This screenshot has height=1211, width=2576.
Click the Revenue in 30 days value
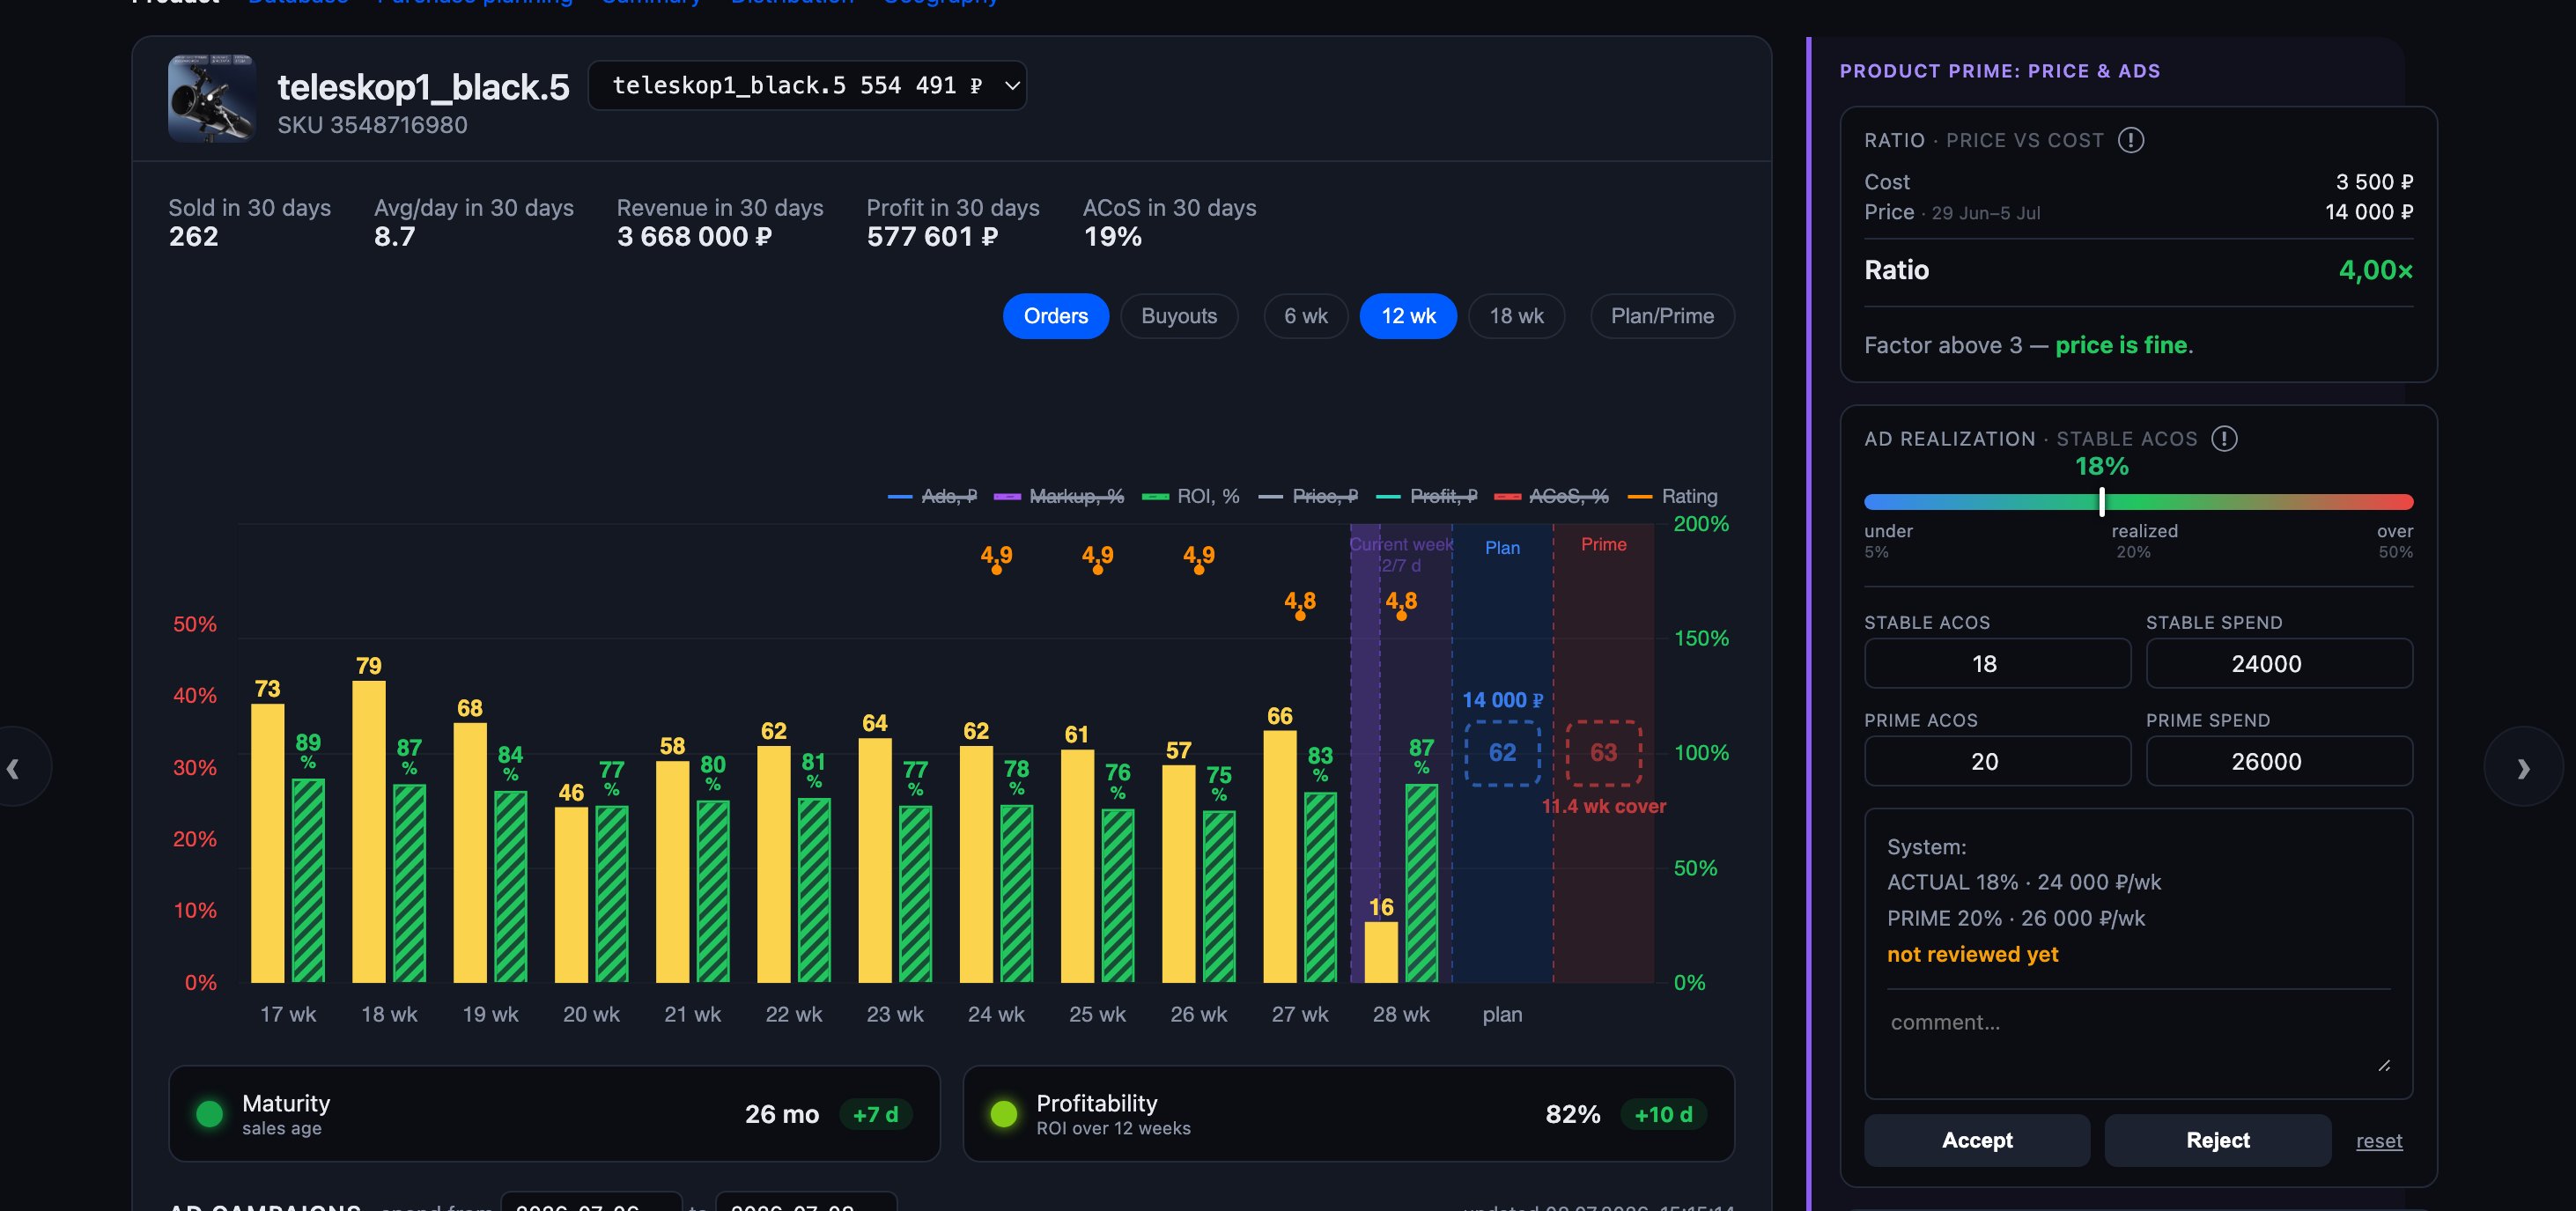[694, 237]
